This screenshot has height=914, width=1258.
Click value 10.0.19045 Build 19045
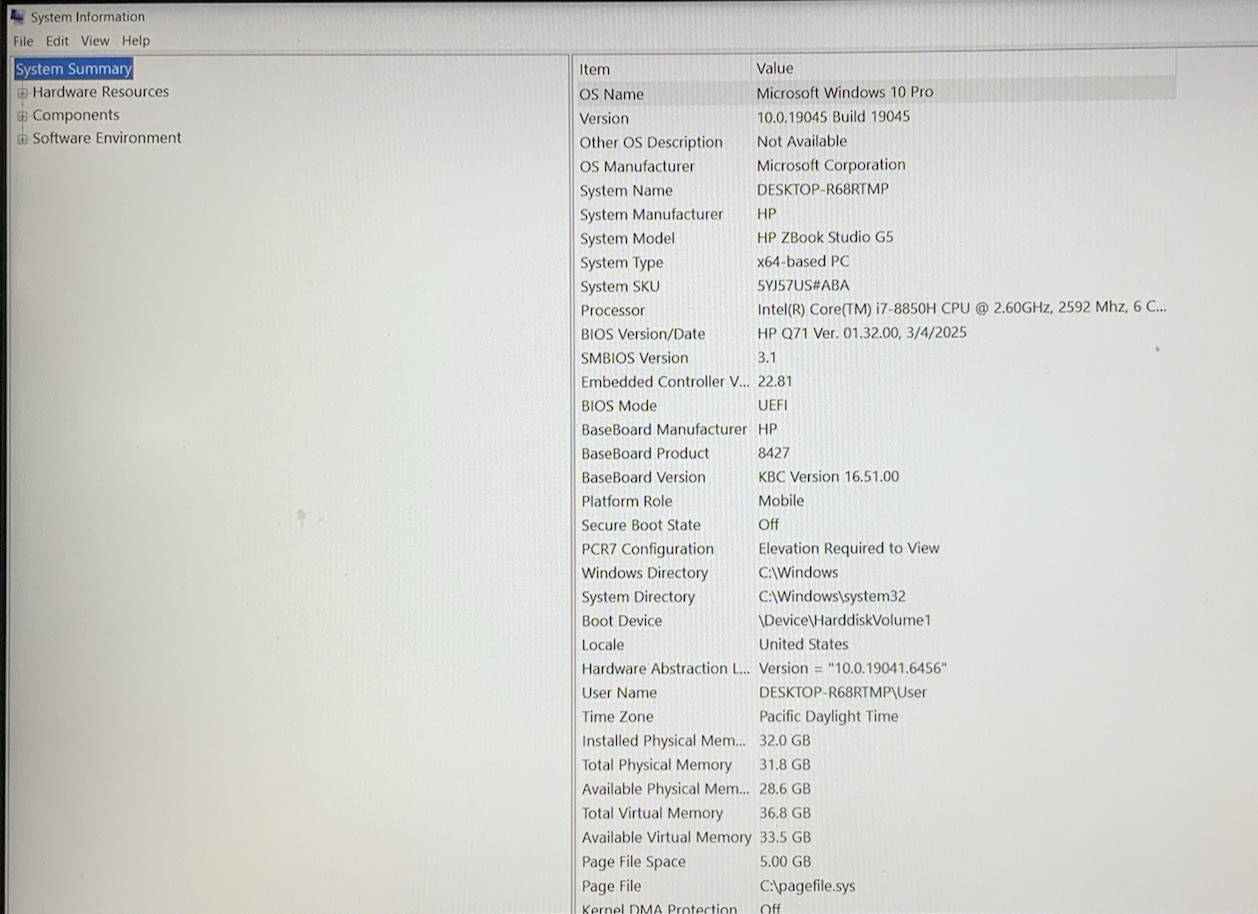click(833, 117)
